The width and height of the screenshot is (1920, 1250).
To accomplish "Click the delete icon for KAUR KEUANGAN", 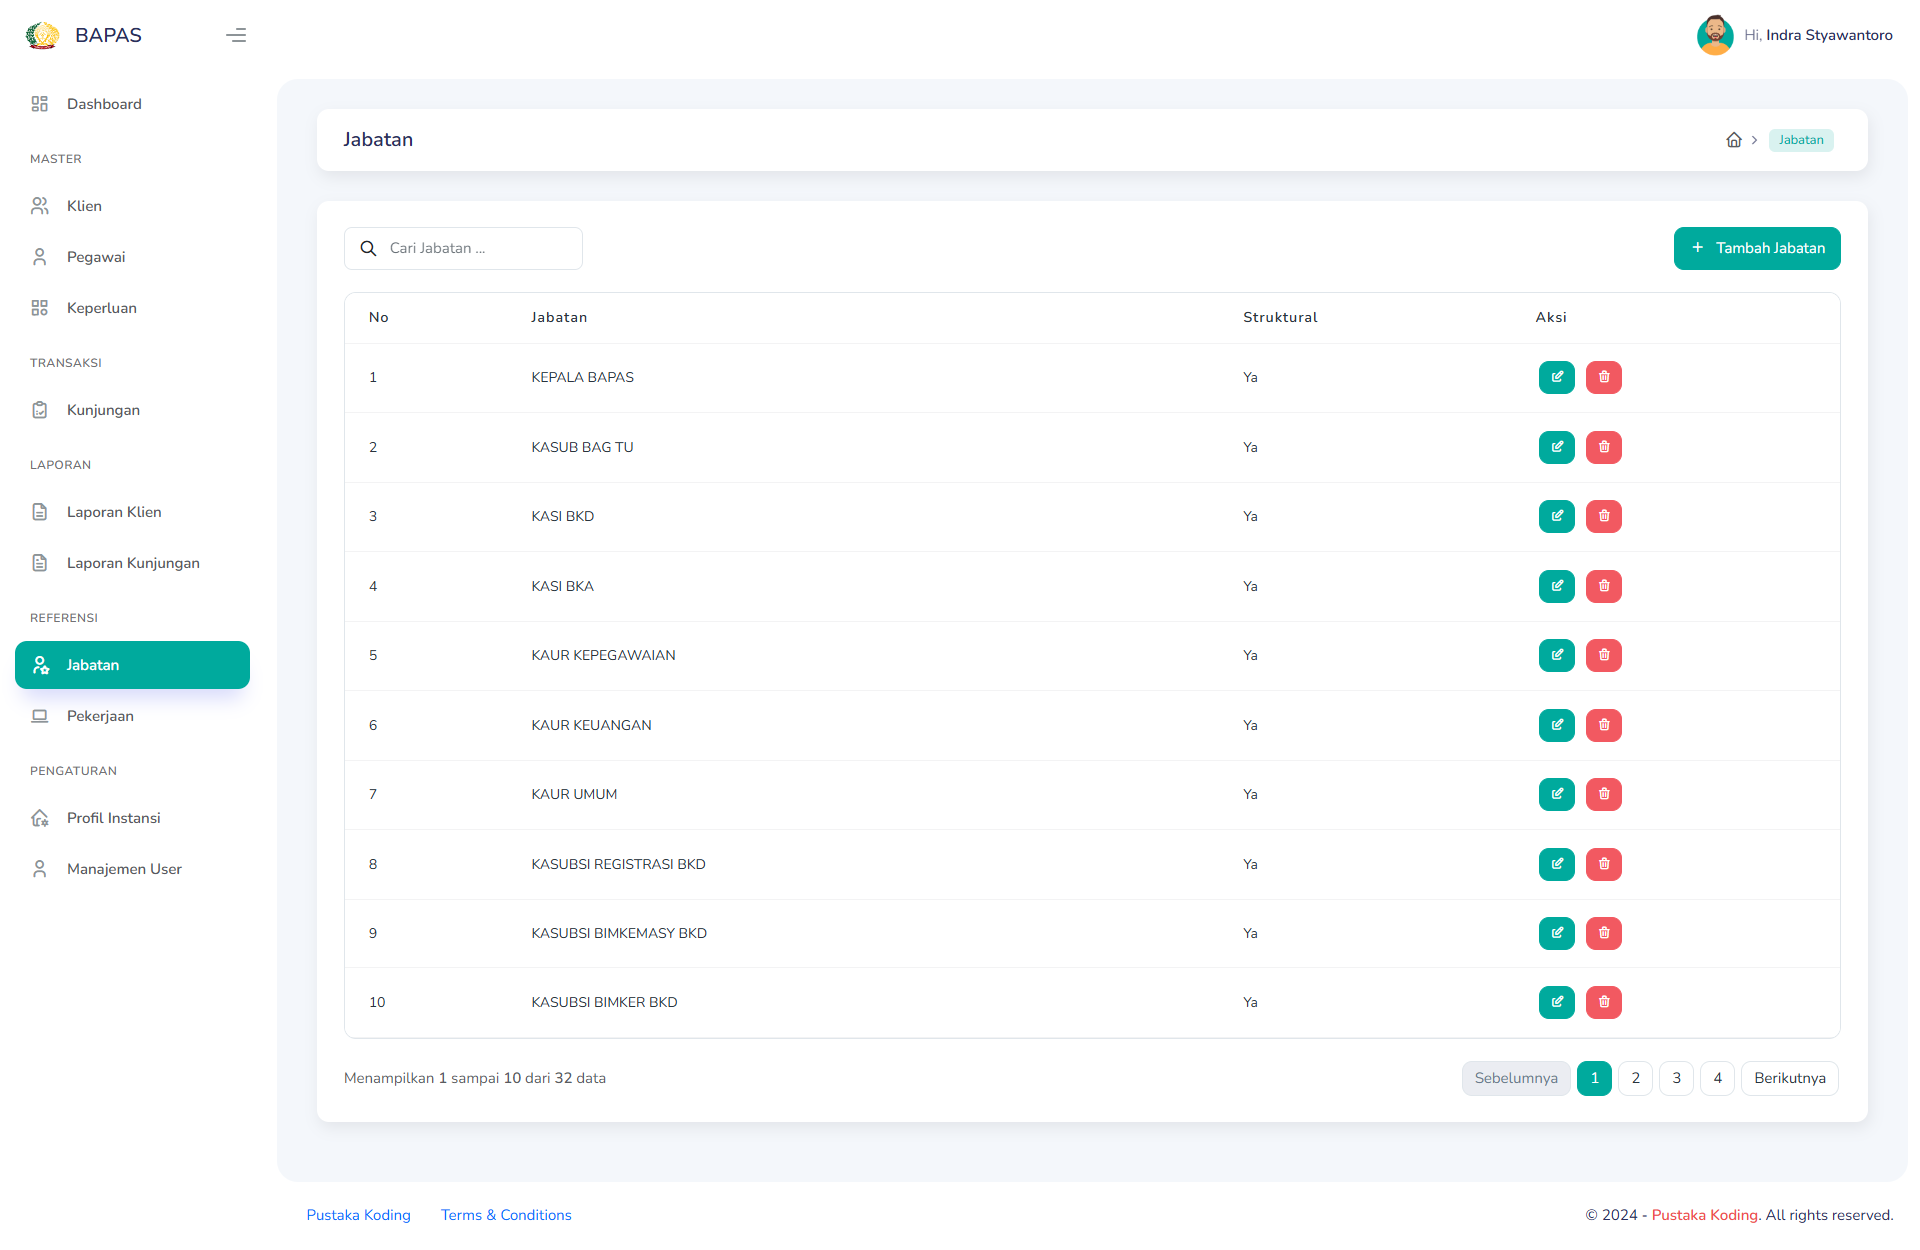I will 1602,725.
